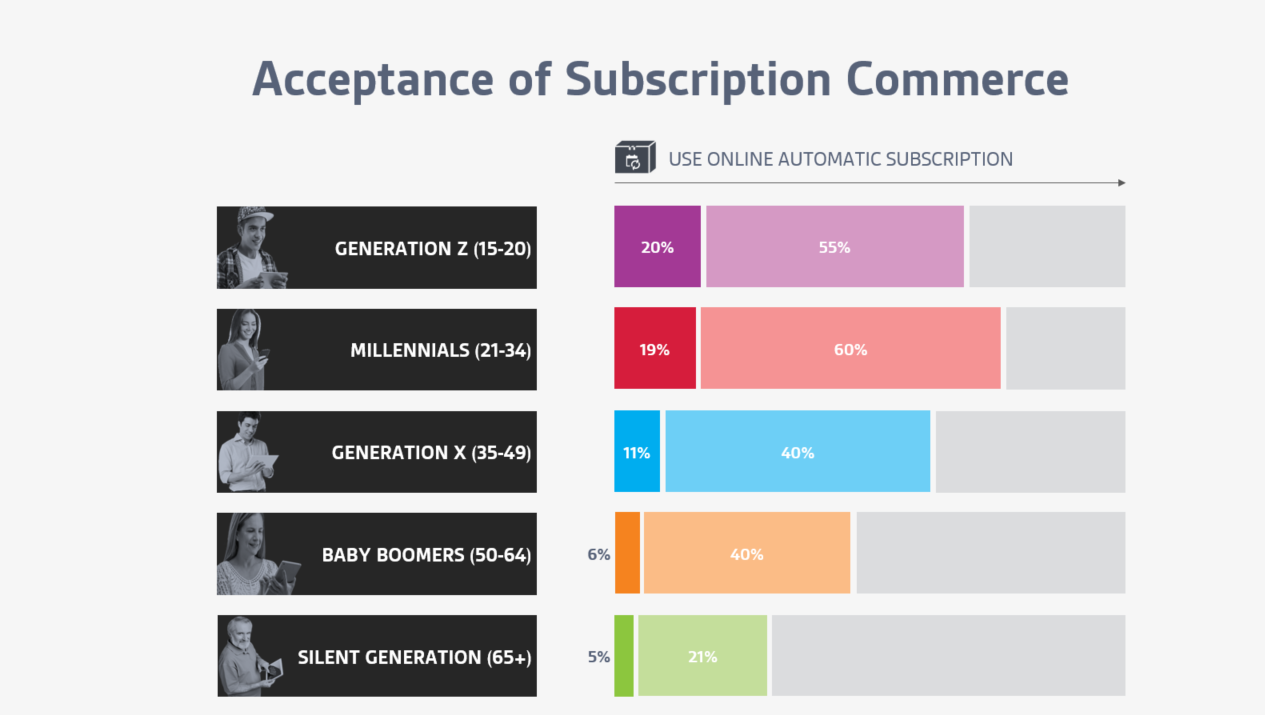The height and width of the screenshot is (715, 1265).
Task: Click the dark purple 20% bar
Action: point(657,247)
